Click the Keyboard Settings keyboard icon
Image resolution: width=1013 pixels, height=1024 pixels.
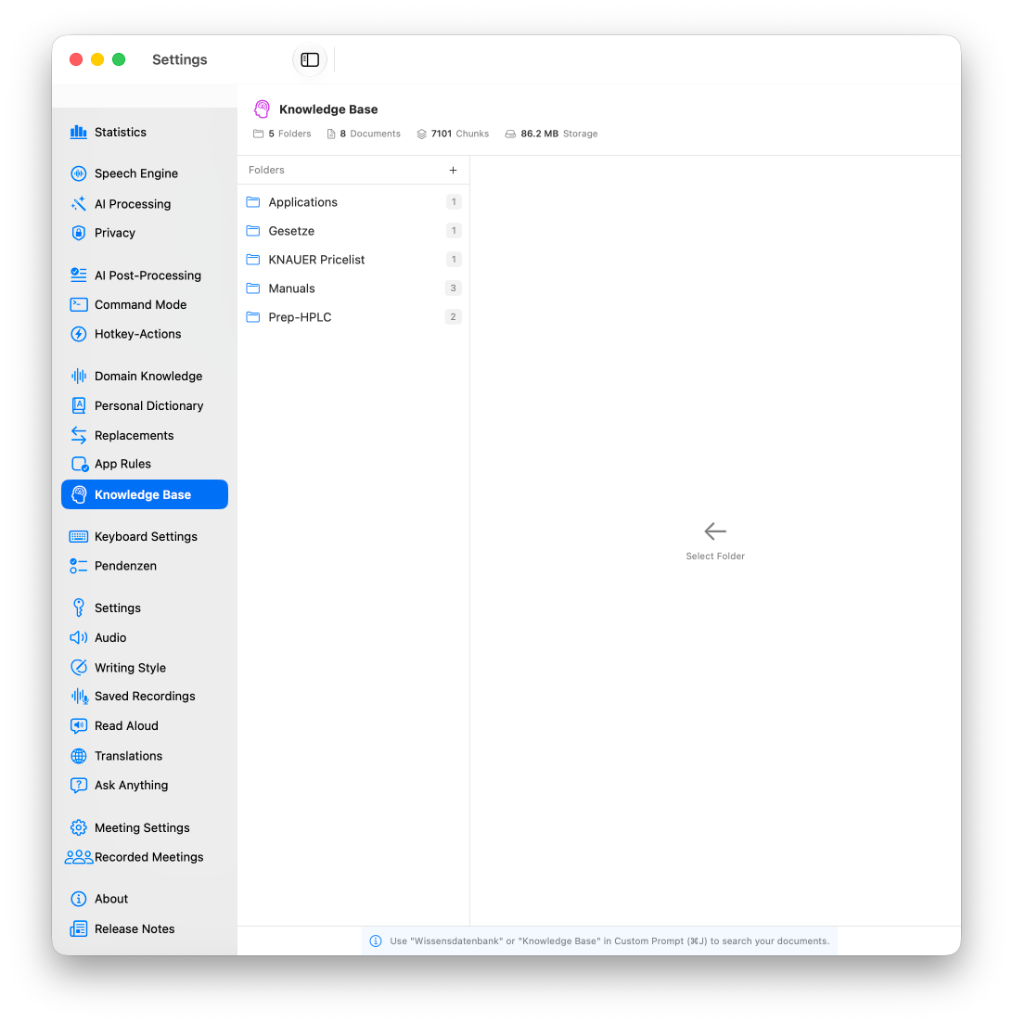pos(78,537)
